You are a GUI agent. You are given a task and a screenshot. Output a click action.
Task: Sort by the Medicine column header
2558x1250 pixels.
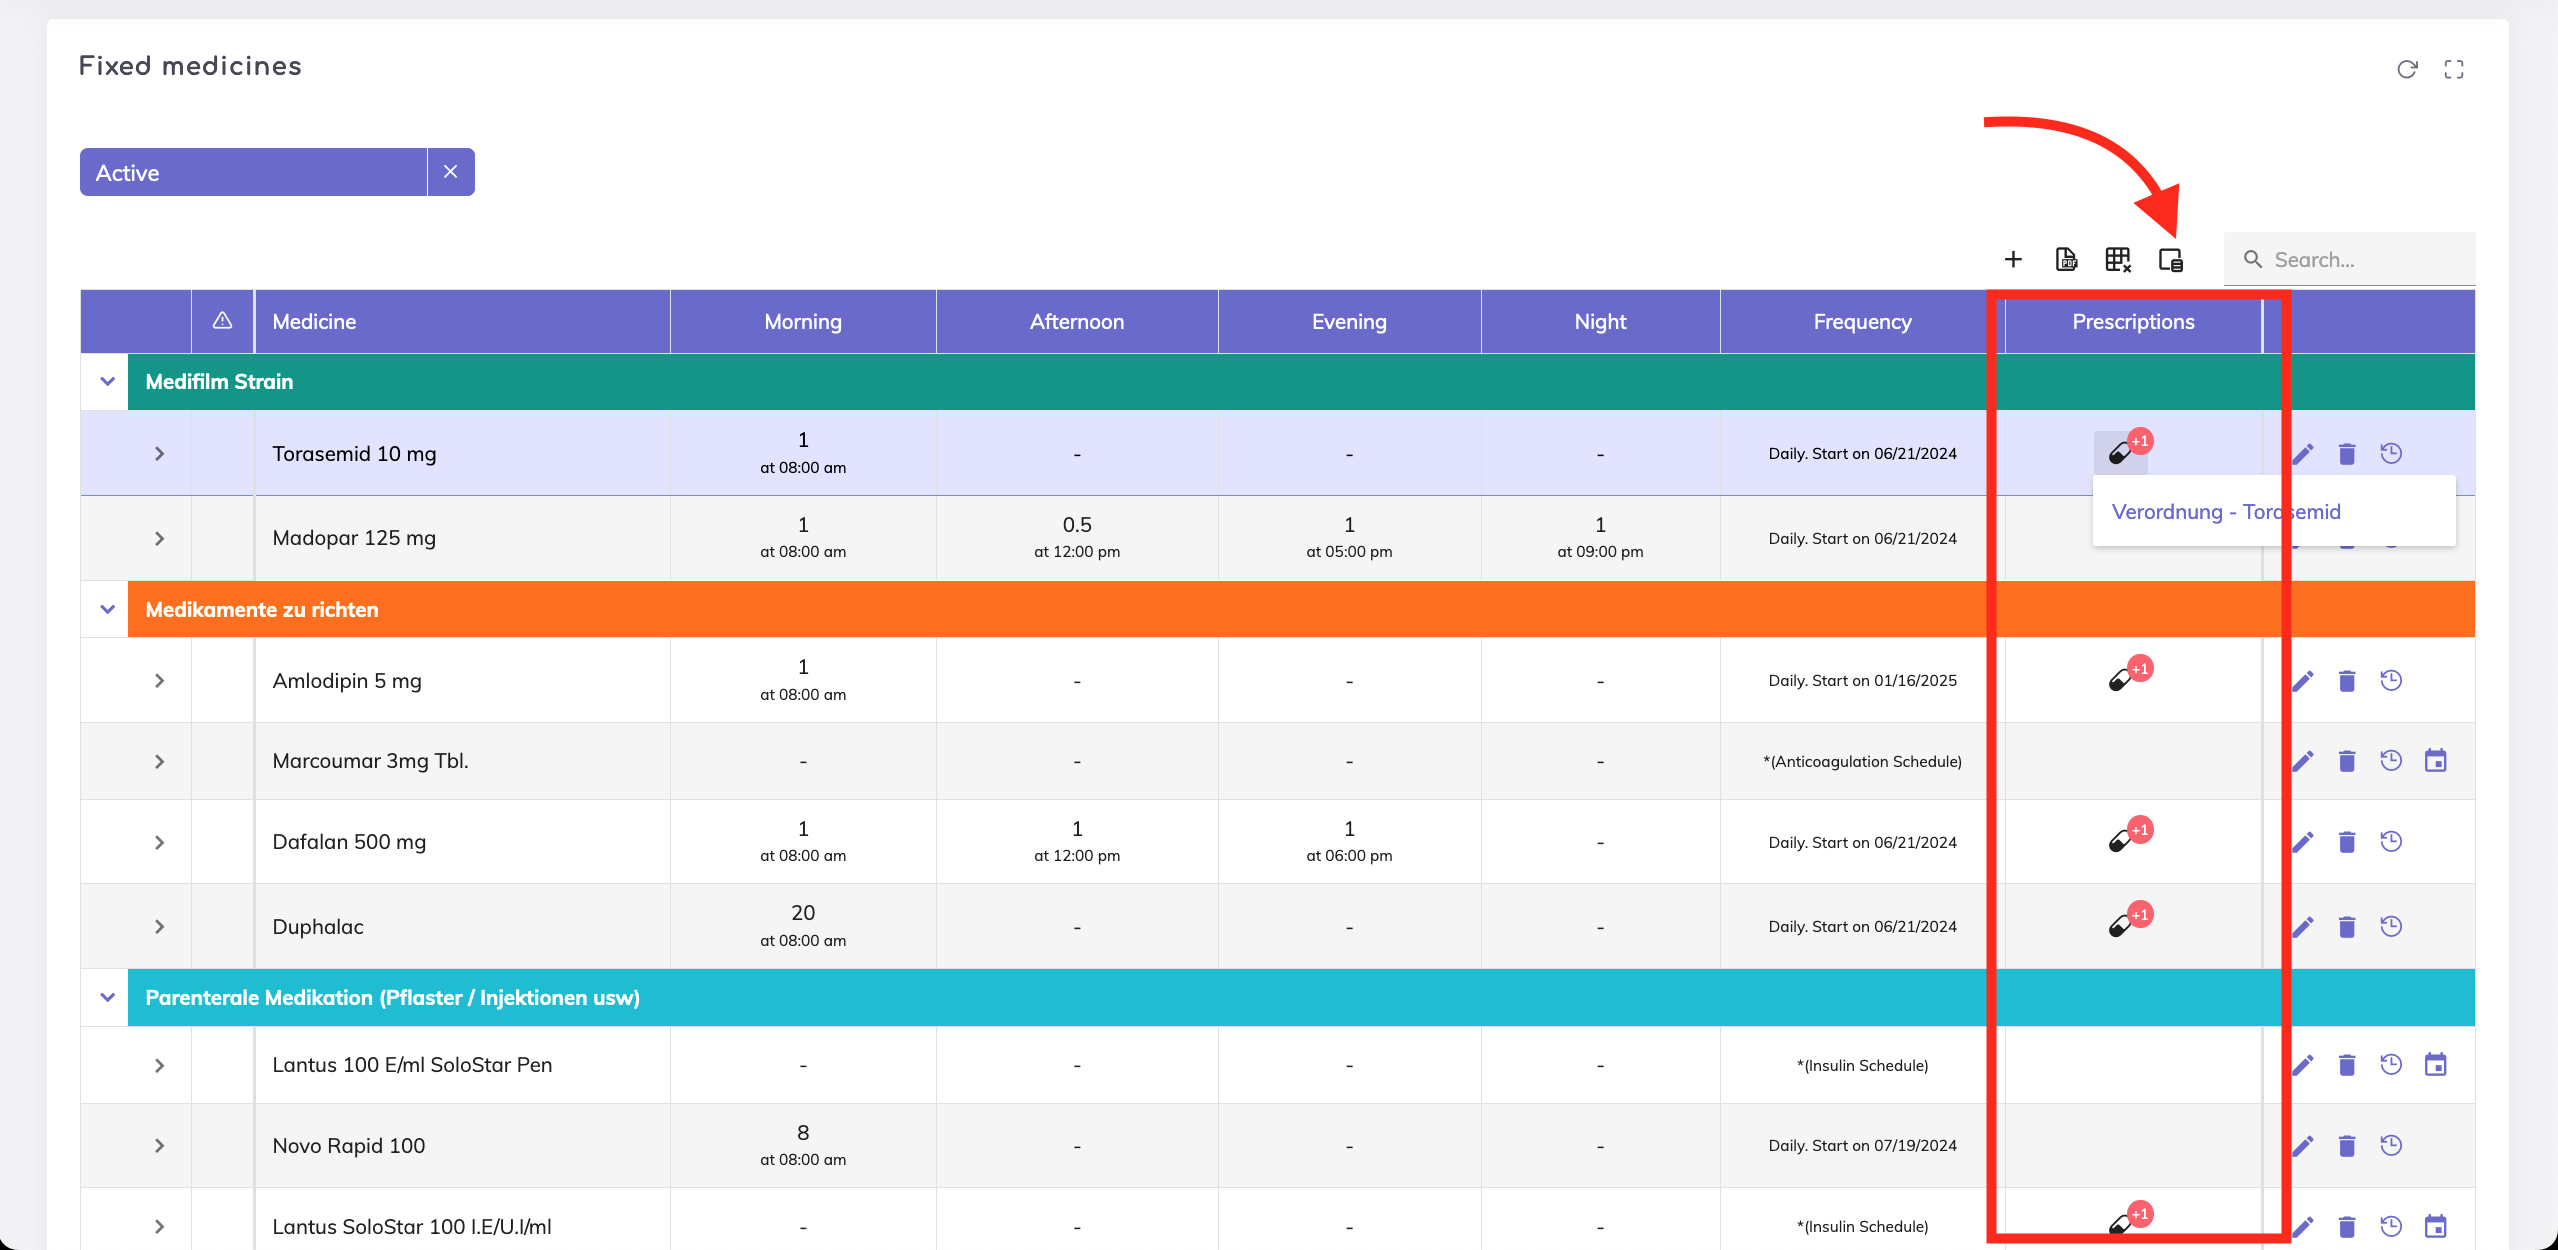[x=314, y=322]
